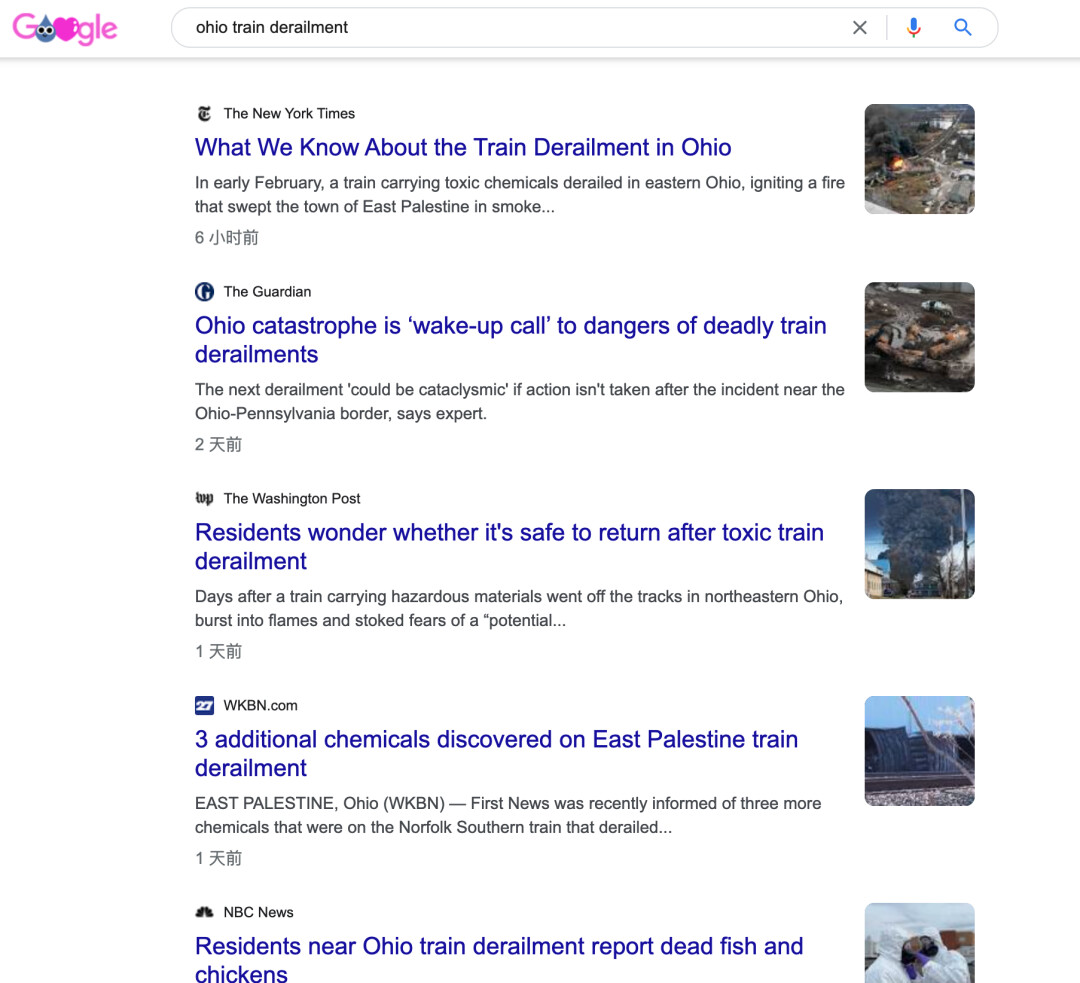Click the blue magnifier search icon

pyautogui.click(x=962, y=28)
